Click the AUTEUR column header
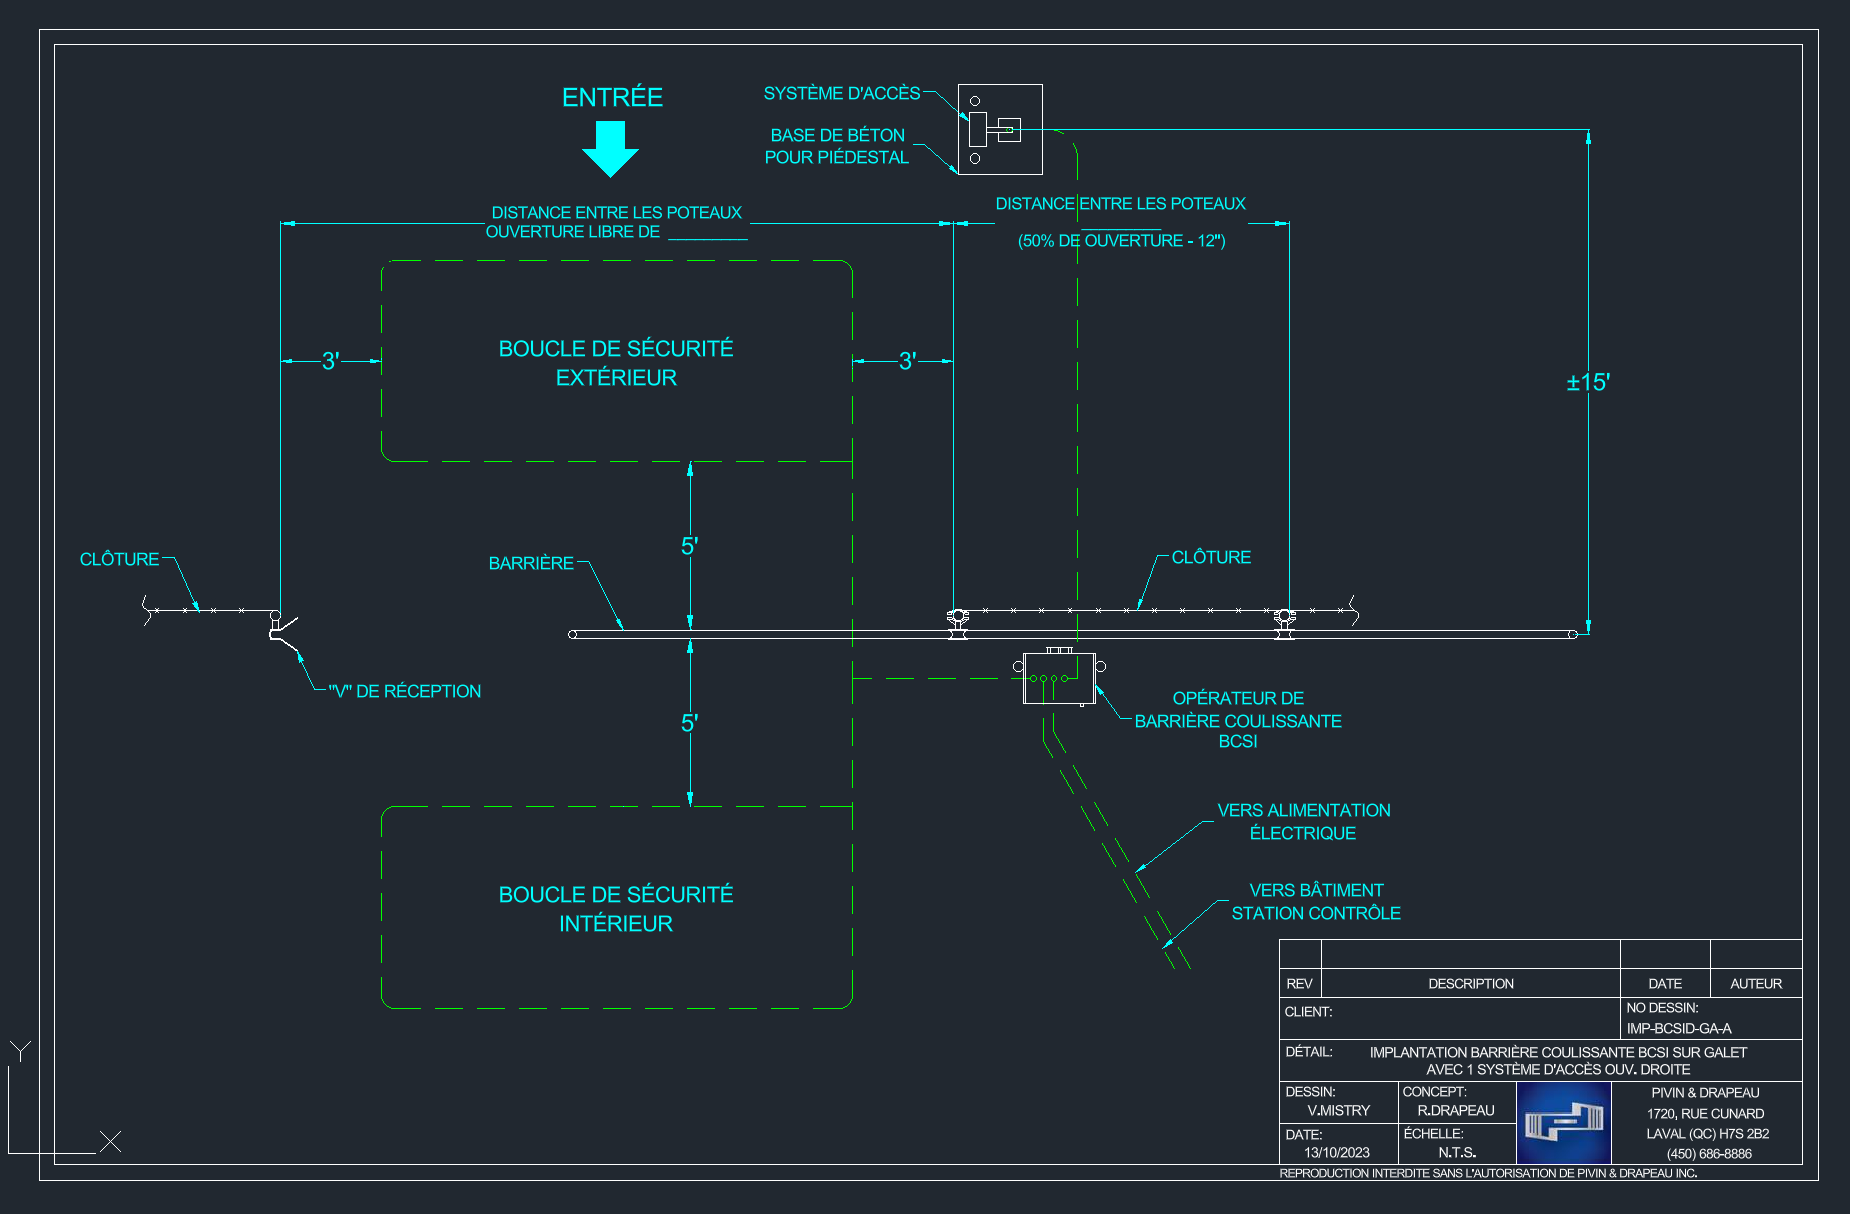This screenshot has width=1850, height=1214. [x=1756, y=984]
